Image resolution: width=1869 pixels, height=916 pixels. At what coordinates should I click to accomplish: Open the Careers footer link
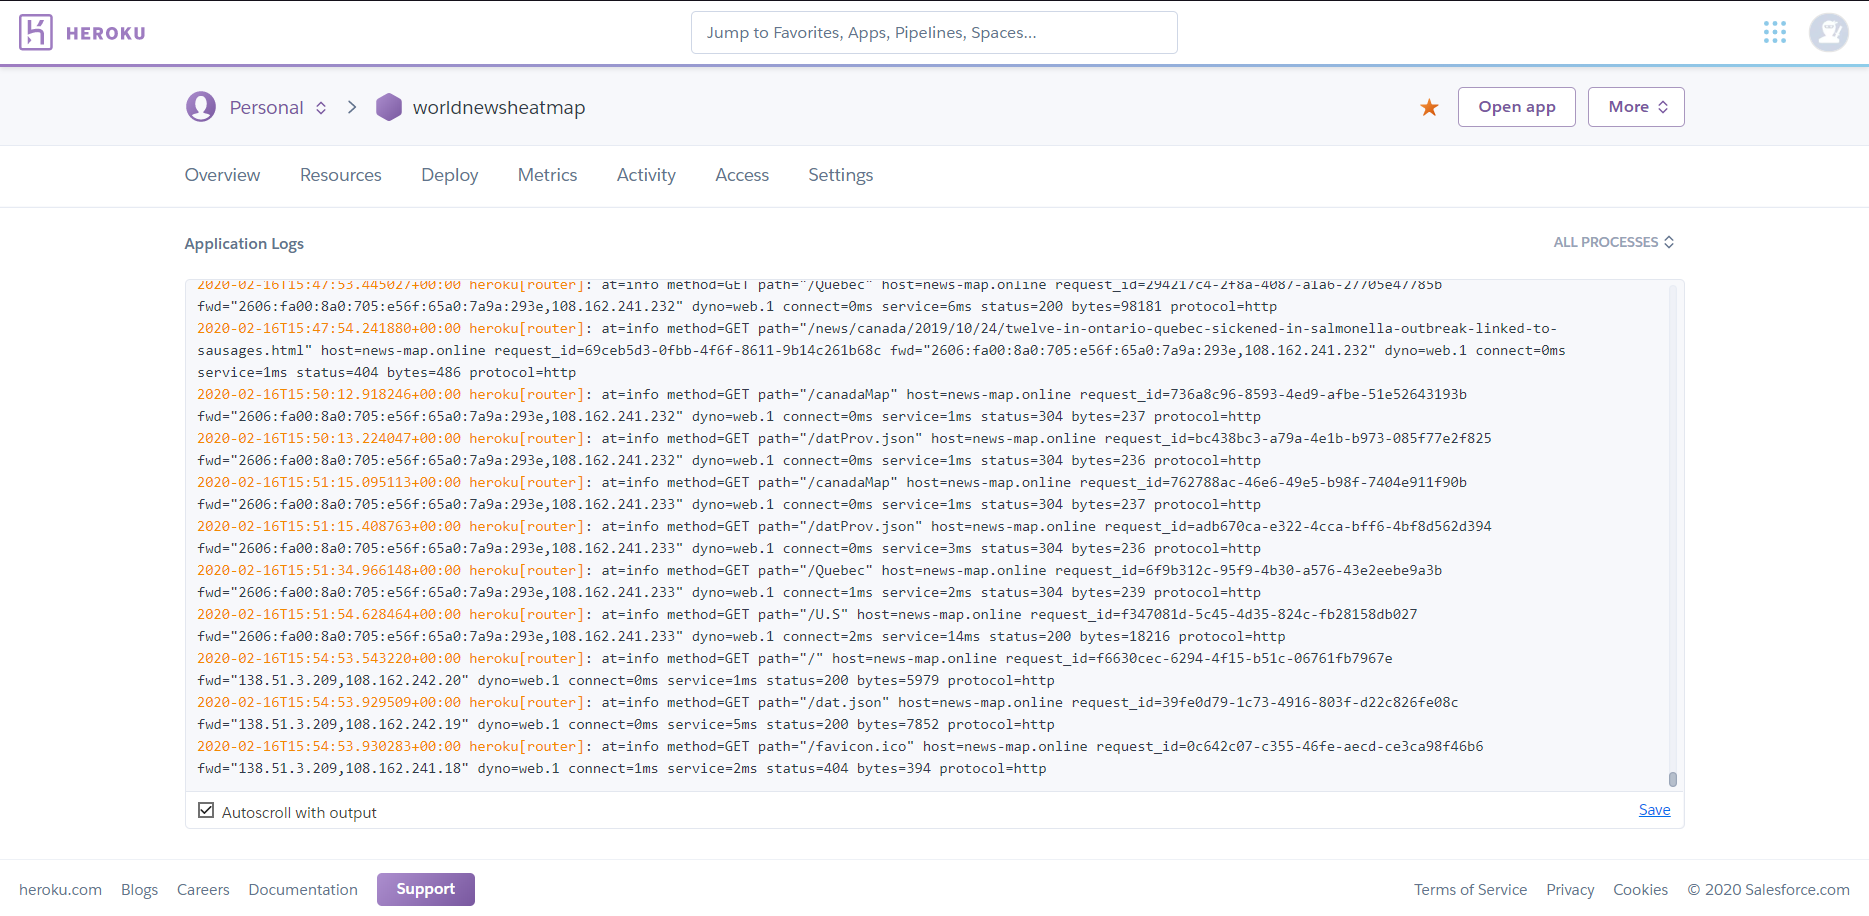(203, 890)
